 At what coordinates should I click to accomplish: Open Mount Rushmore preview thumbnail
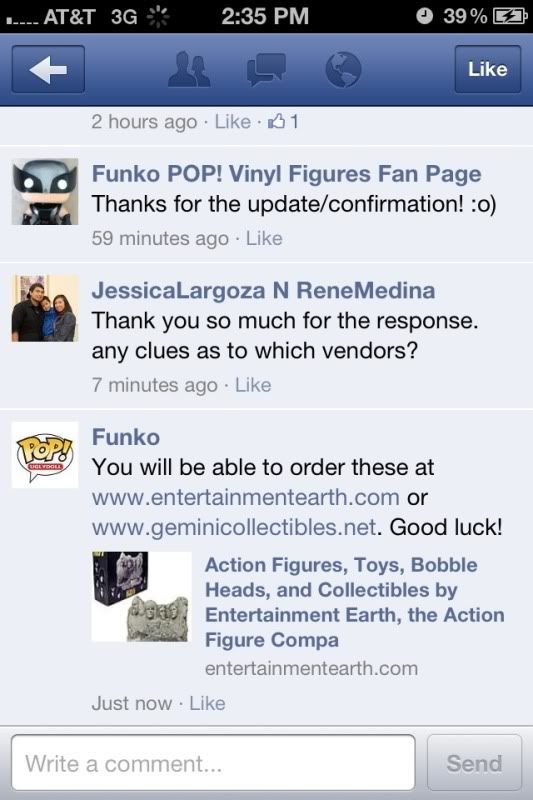pyautogui.click(x=142, y=596)
